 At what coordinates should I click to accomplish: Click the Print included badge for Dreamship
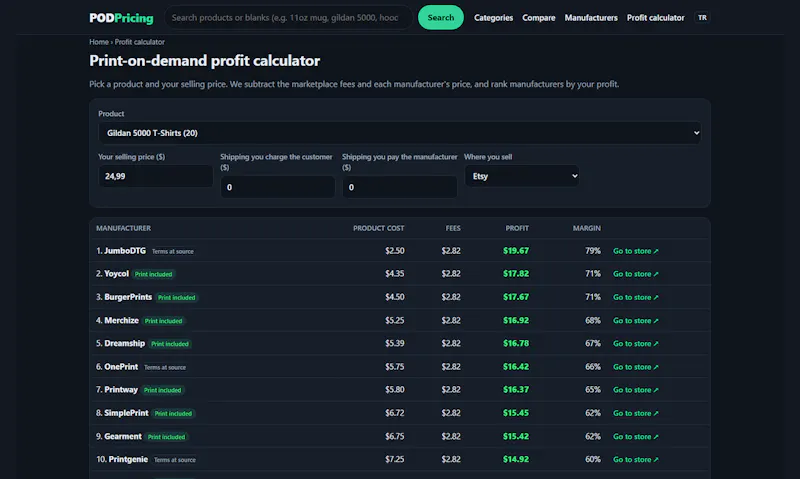[x=169, y=344]
